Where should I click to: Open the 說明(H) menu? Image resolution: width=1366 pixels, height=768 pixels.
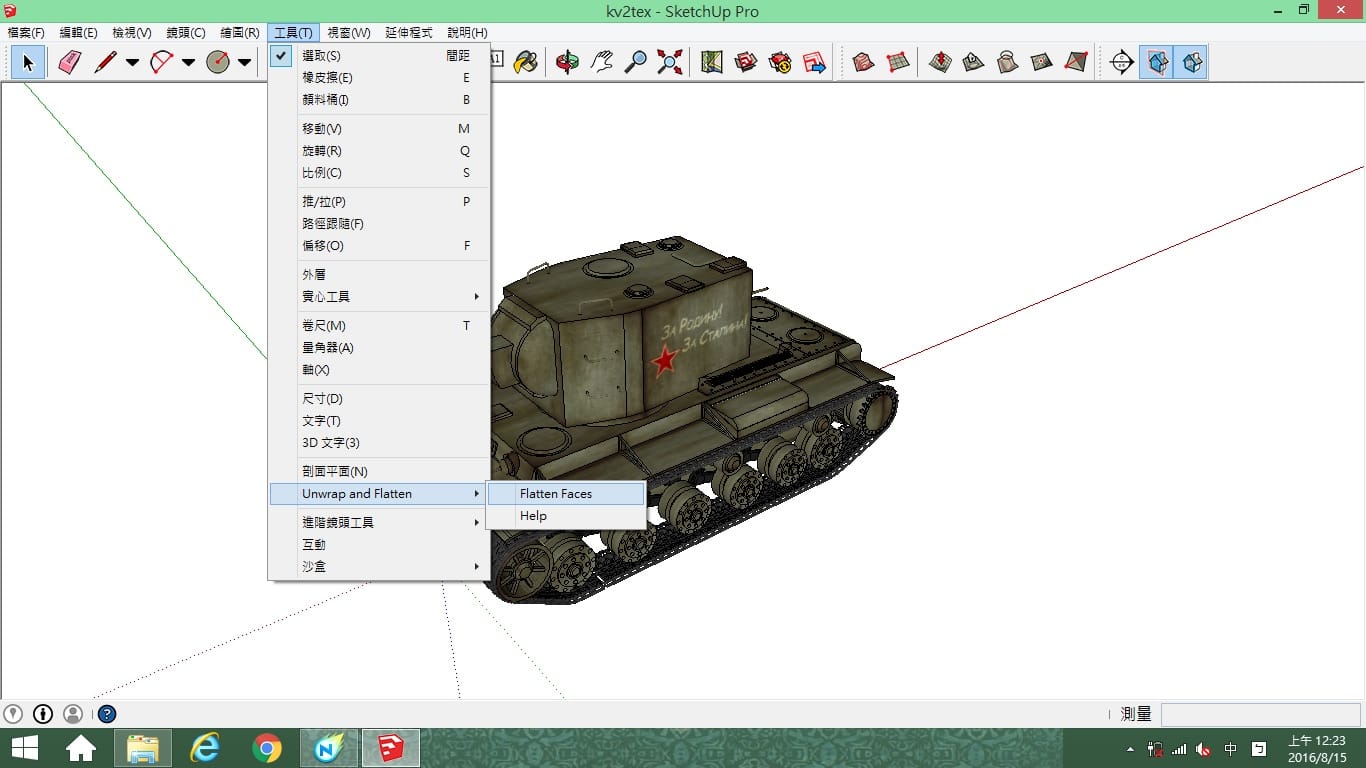tap(467, 33)
